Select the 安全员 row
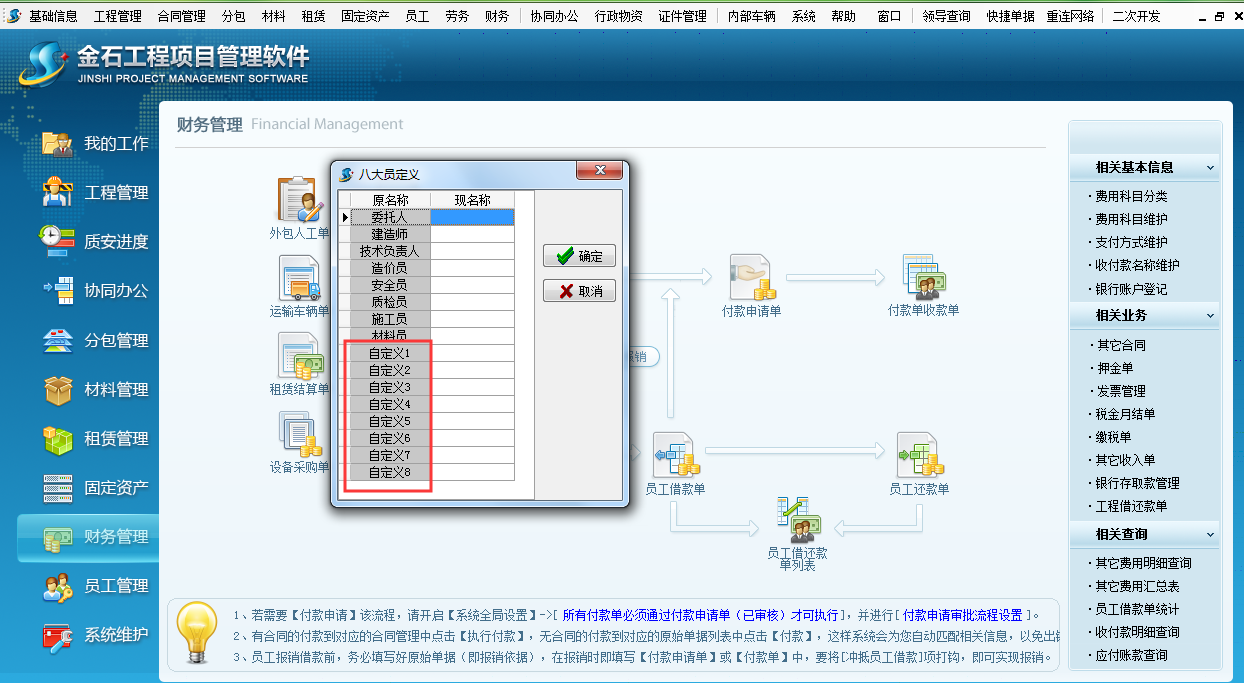 pyautogui.click(x=390, y=285)
